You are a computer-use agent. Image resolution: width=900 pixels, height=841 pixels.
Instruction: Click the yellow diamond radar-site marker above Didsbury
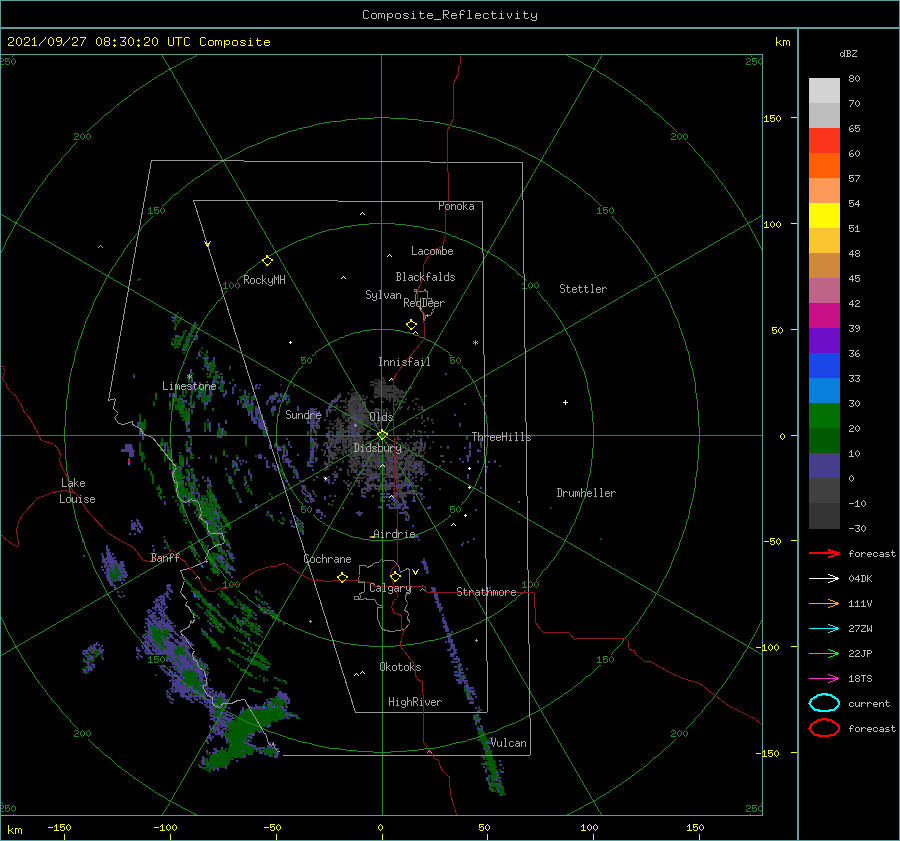click(x=382, y=435)
